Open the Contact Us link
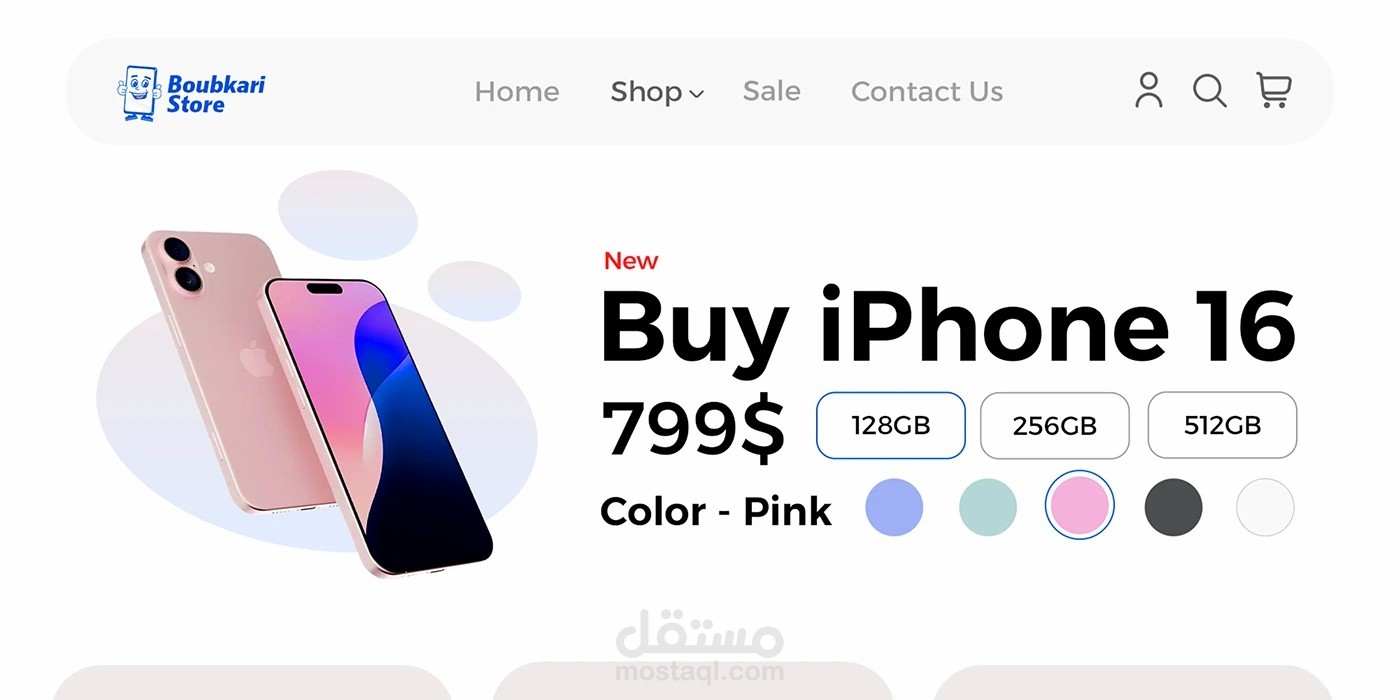The width and height of the screenshot is (1400, 700). pyautogui.click(x=927, y=92)
